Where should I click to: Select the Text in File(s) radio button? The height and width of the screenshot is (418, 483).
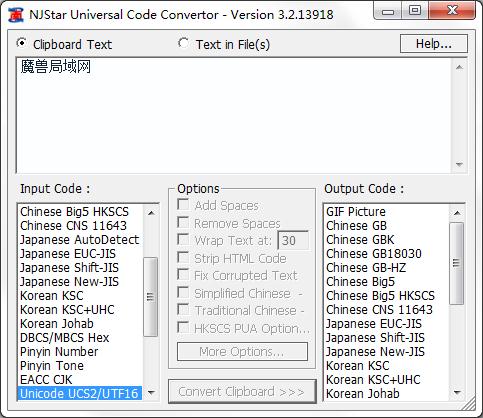click(x=183, y=43)
